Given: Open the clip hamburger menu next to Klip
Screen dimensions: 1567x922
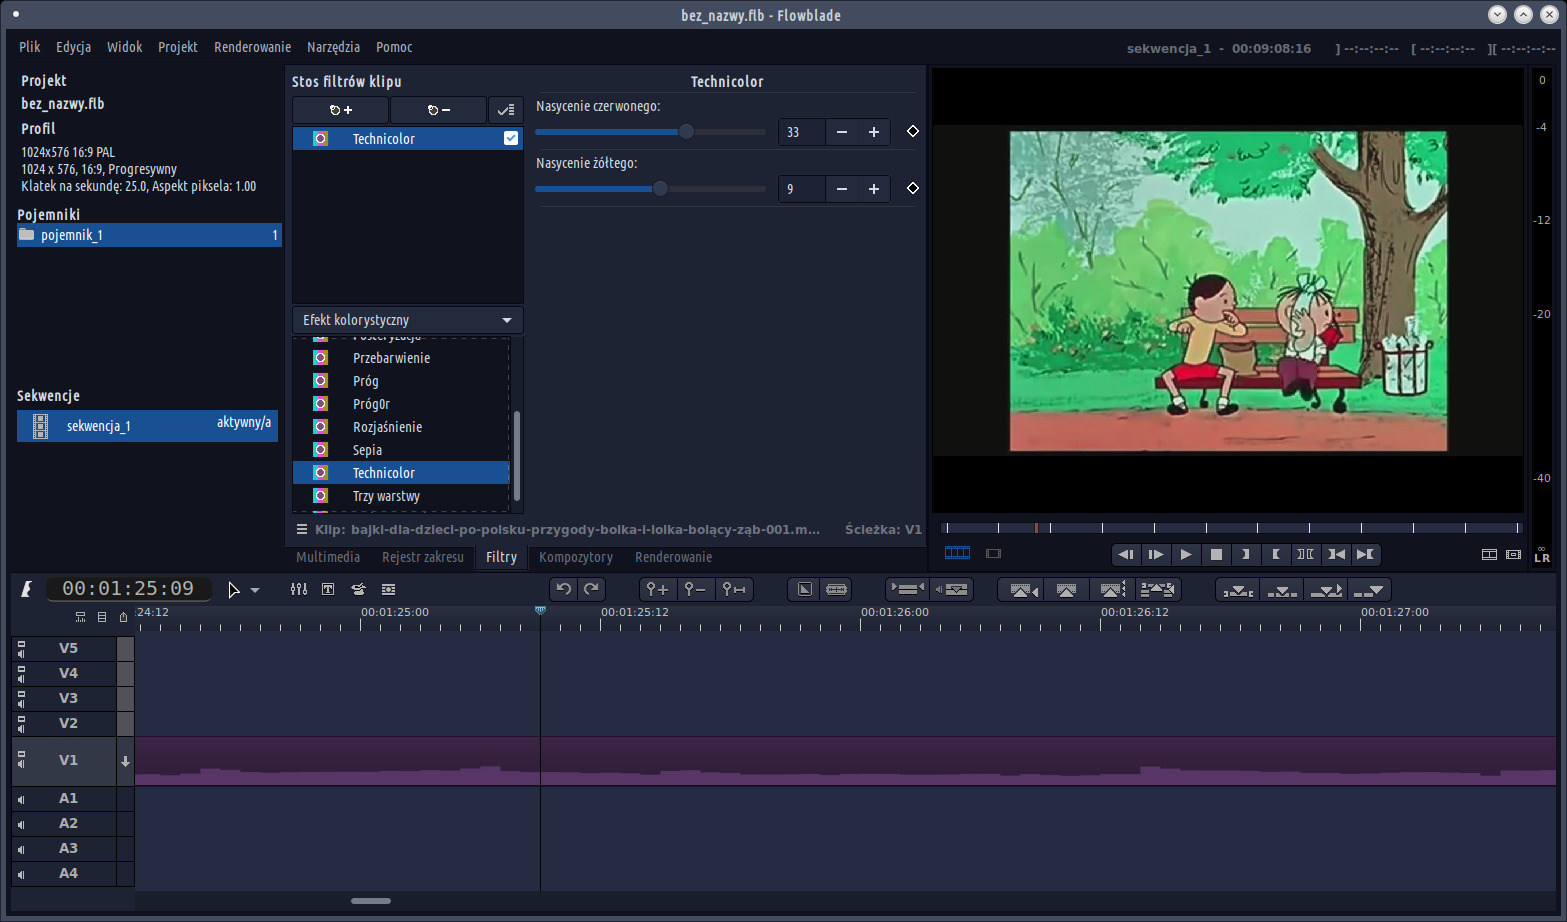Looking at the screenshot, I should (302, 529).
